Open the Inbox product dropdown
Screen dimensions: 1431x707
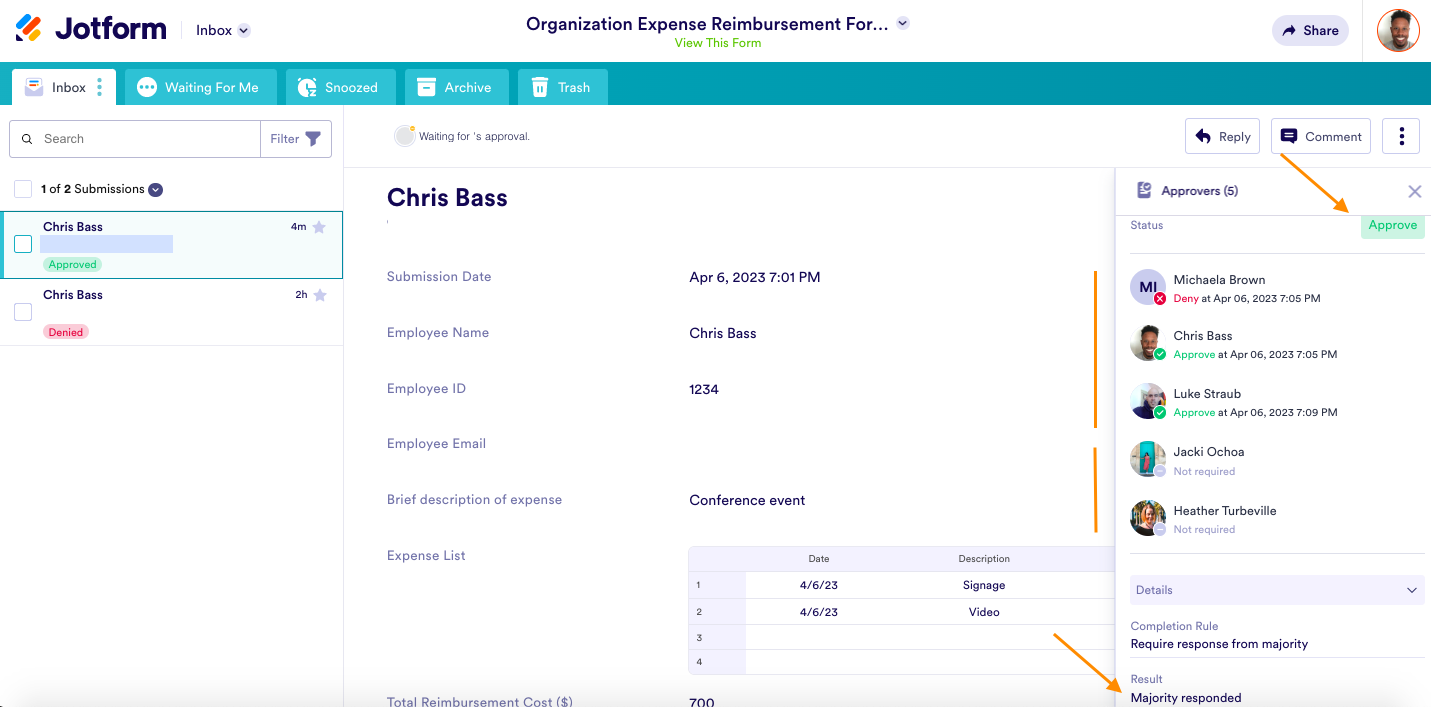pos(223,30)
